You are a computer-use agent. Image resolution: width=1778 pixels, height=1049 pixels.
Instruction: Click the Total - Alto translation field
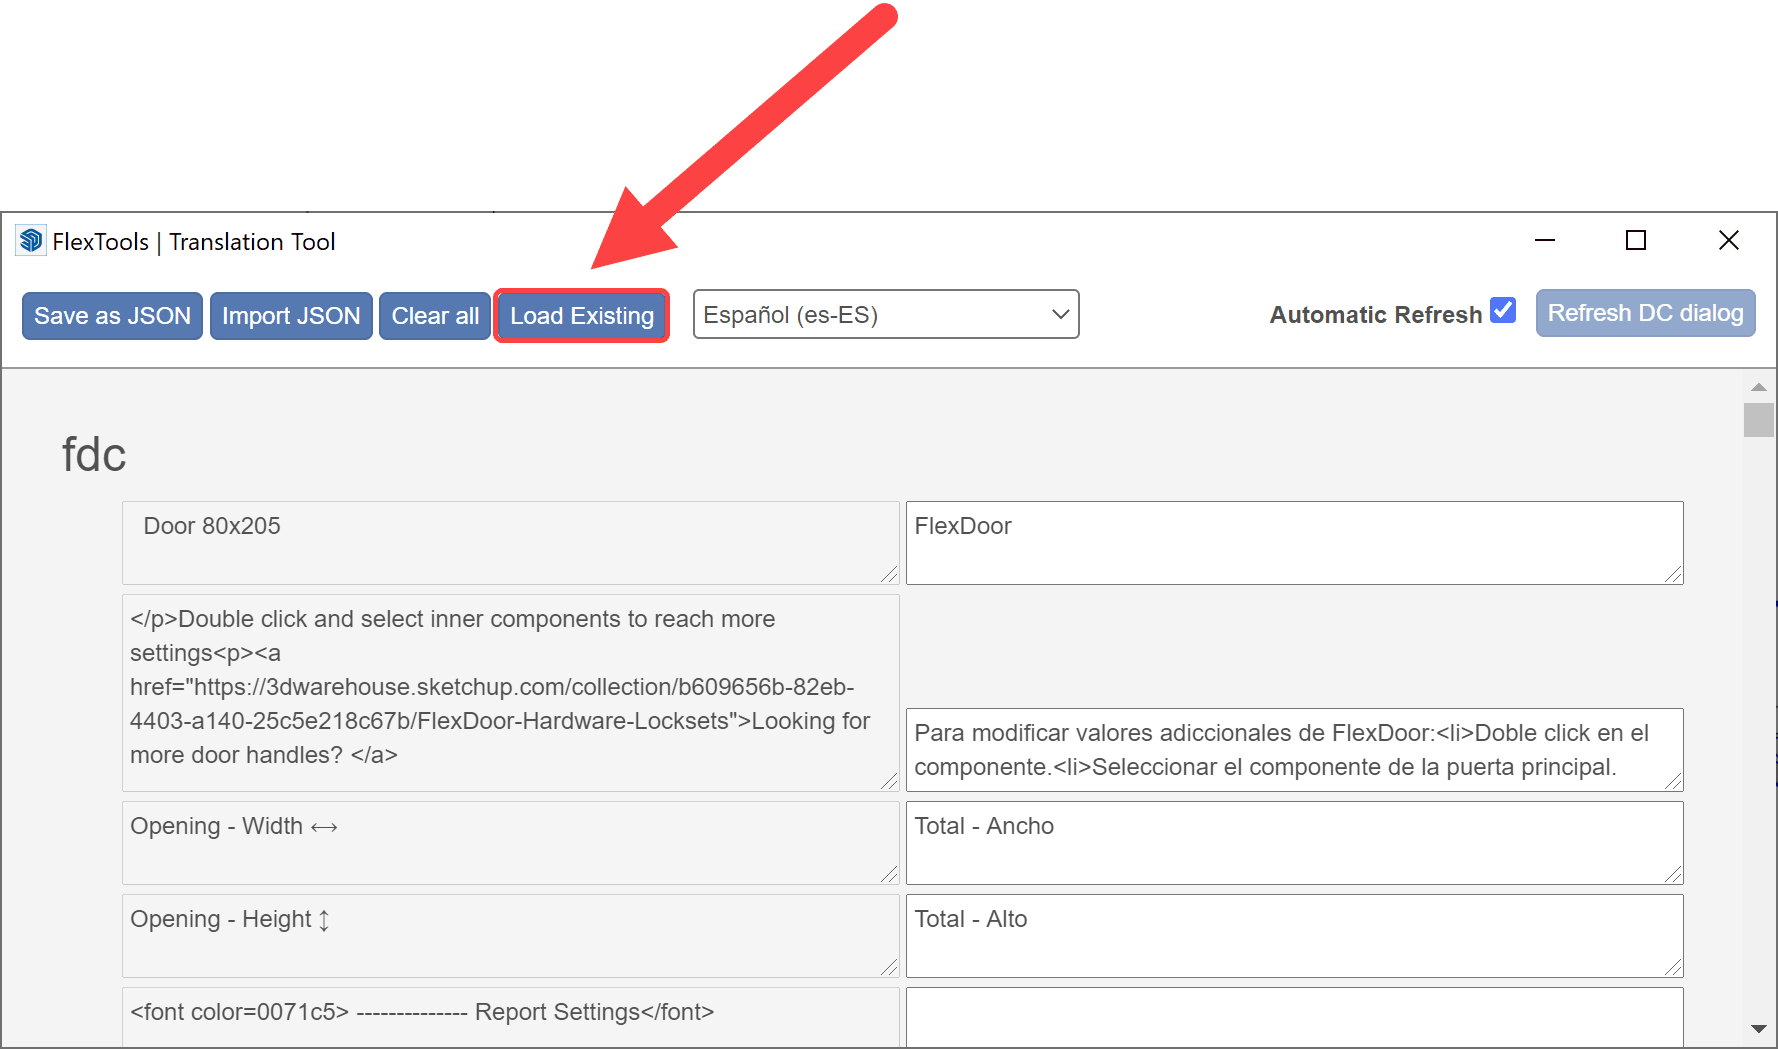tap(1295, 936)
